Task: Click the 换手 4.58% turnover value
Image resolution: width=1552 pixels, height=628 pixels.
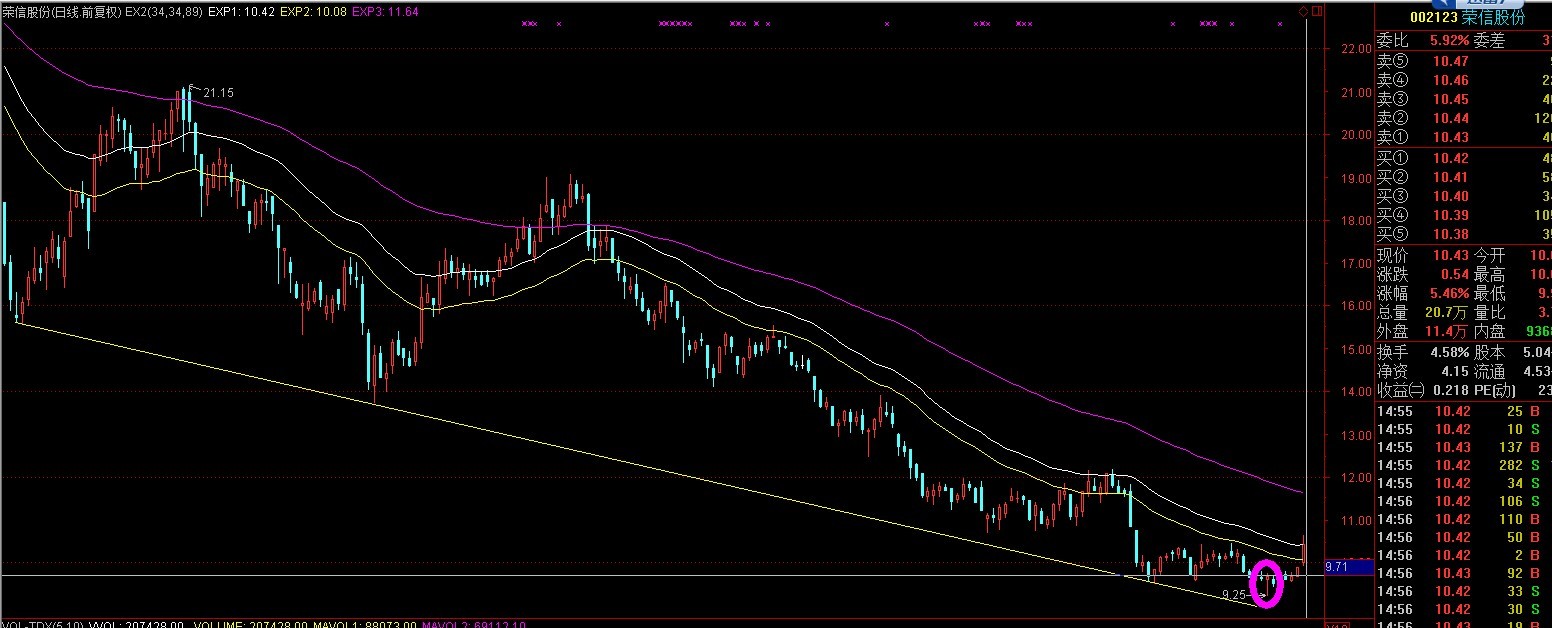Action: (1448, 353)
